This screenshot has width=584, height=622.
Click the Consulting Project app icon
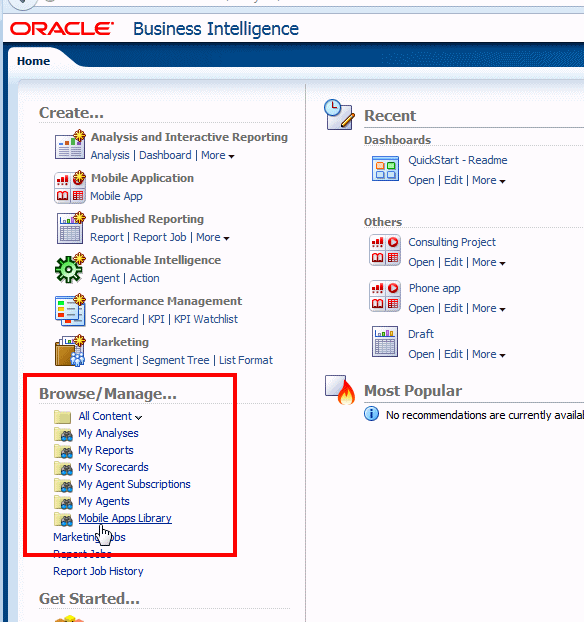[385, 250]
